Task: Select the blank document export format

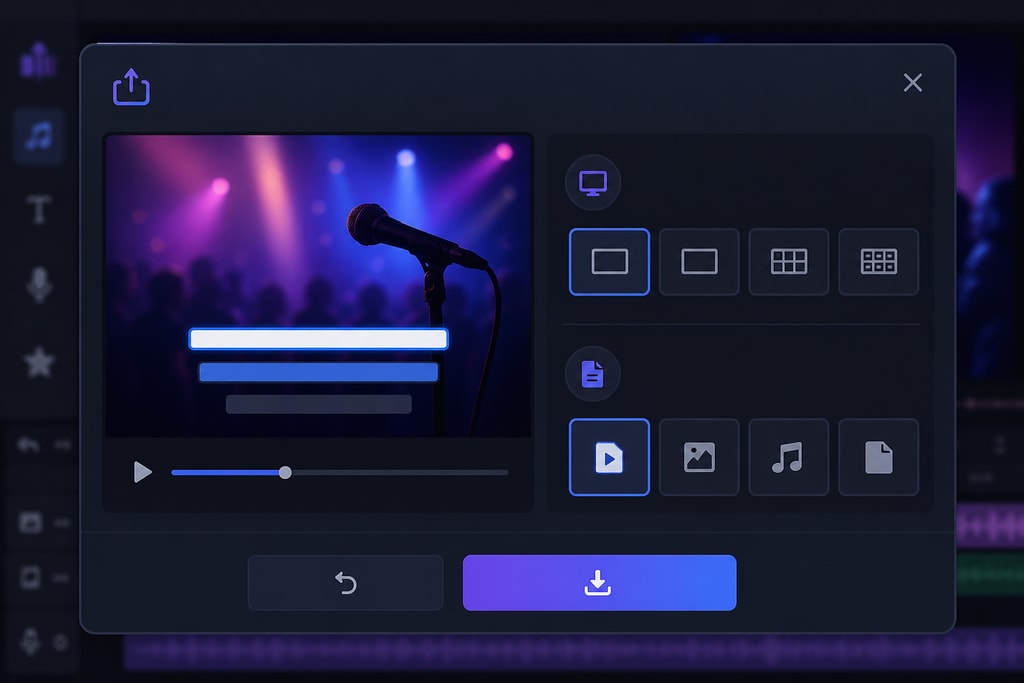Action: [878, 457]
